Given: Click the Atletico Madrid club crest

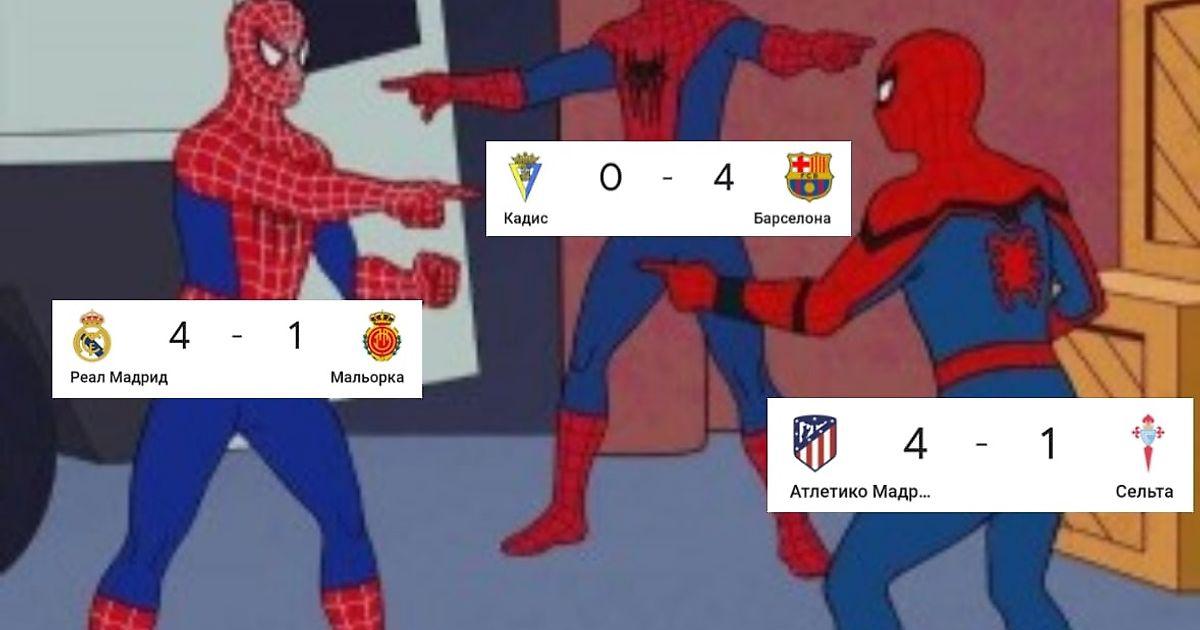Looking at the screenshot, I should [815, 443].
